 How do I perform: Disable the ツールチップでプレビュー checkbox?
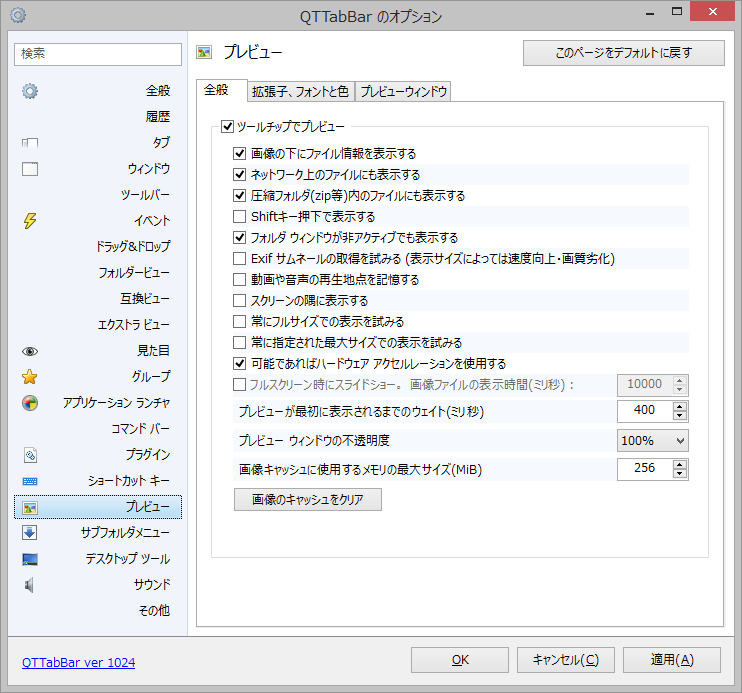pos(227,127)
